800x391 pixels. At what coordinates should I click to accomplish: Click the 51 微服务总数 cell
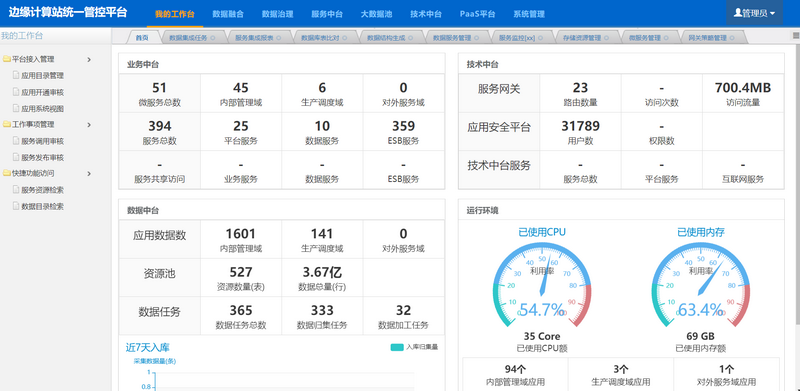point(160,93)
